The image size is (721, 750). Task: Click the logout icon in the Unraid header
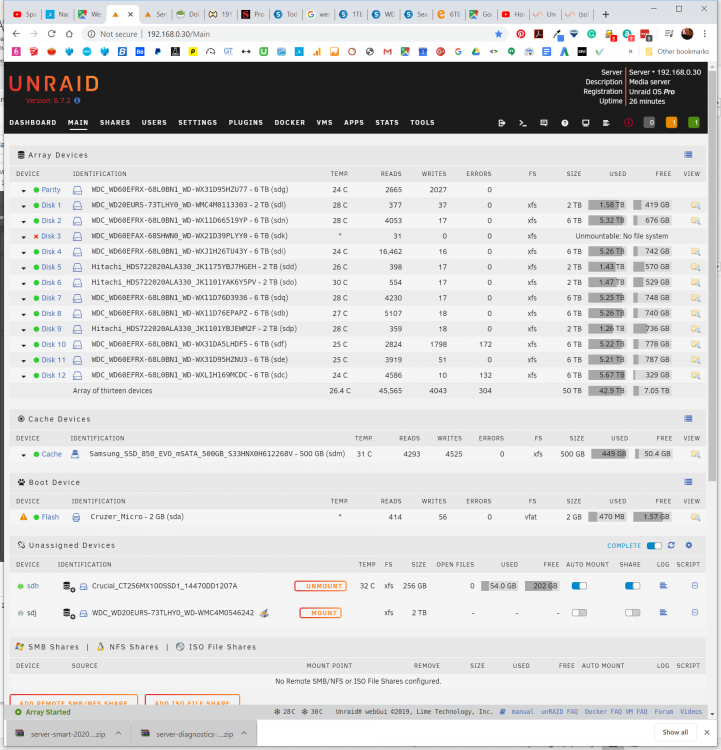click(501, 123)
